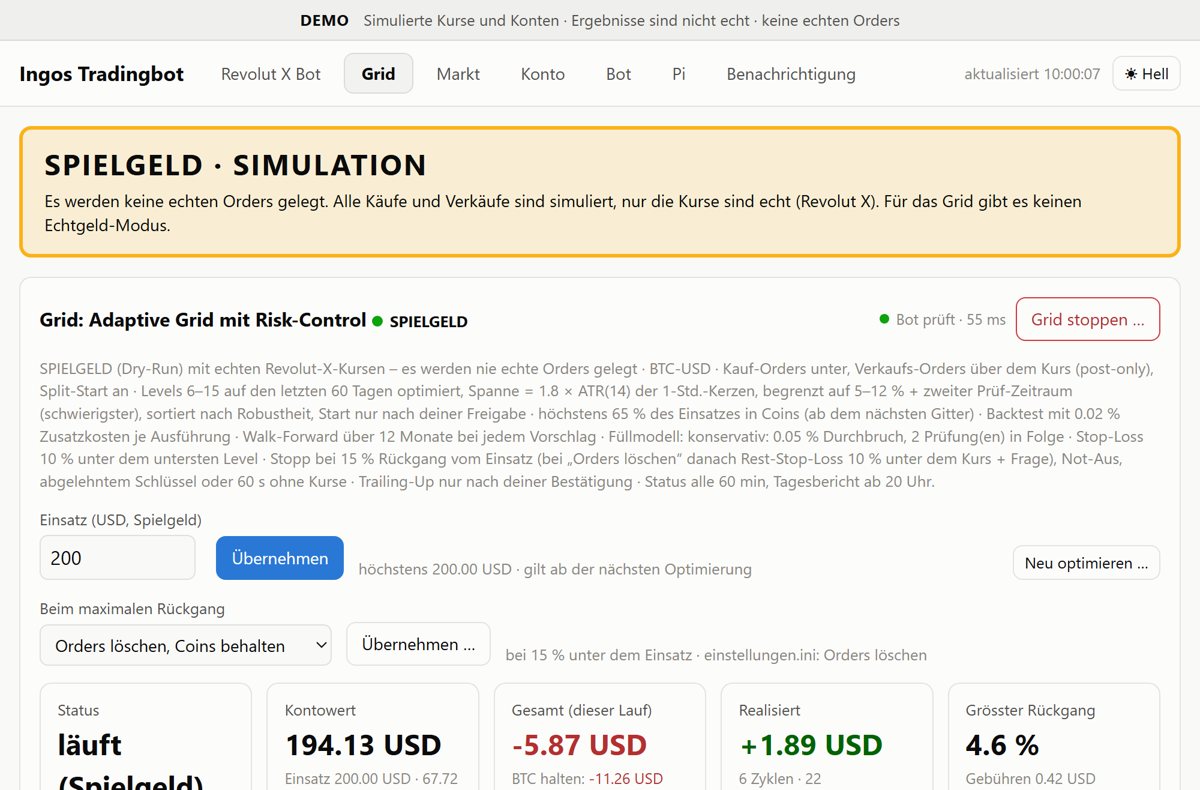This screenshot has width=1200, height=790.
Task: Click Übernehmen next to the Rückgang dropdown
Action: point(418,644)
